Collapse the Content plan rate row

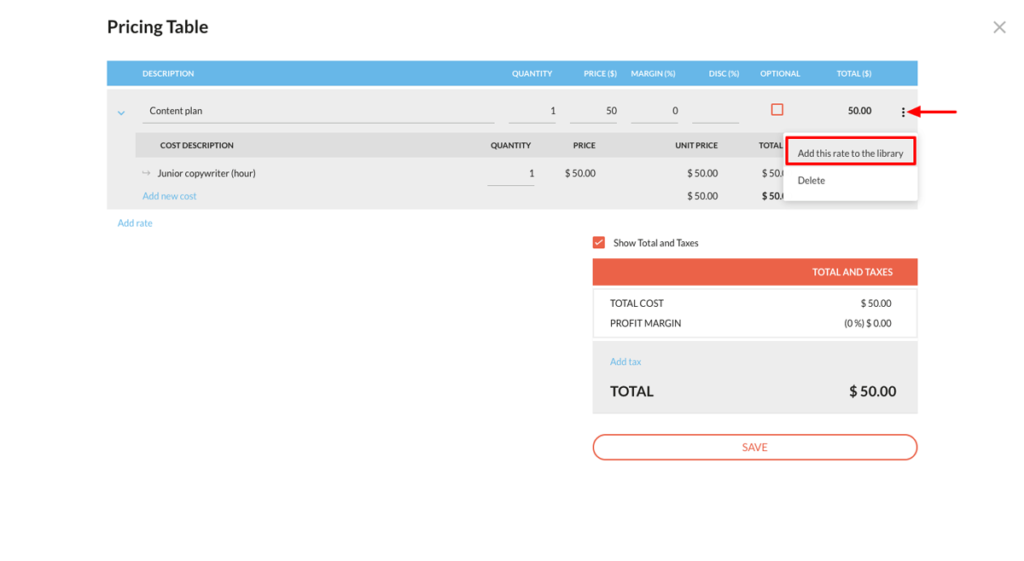click(121, 112)
